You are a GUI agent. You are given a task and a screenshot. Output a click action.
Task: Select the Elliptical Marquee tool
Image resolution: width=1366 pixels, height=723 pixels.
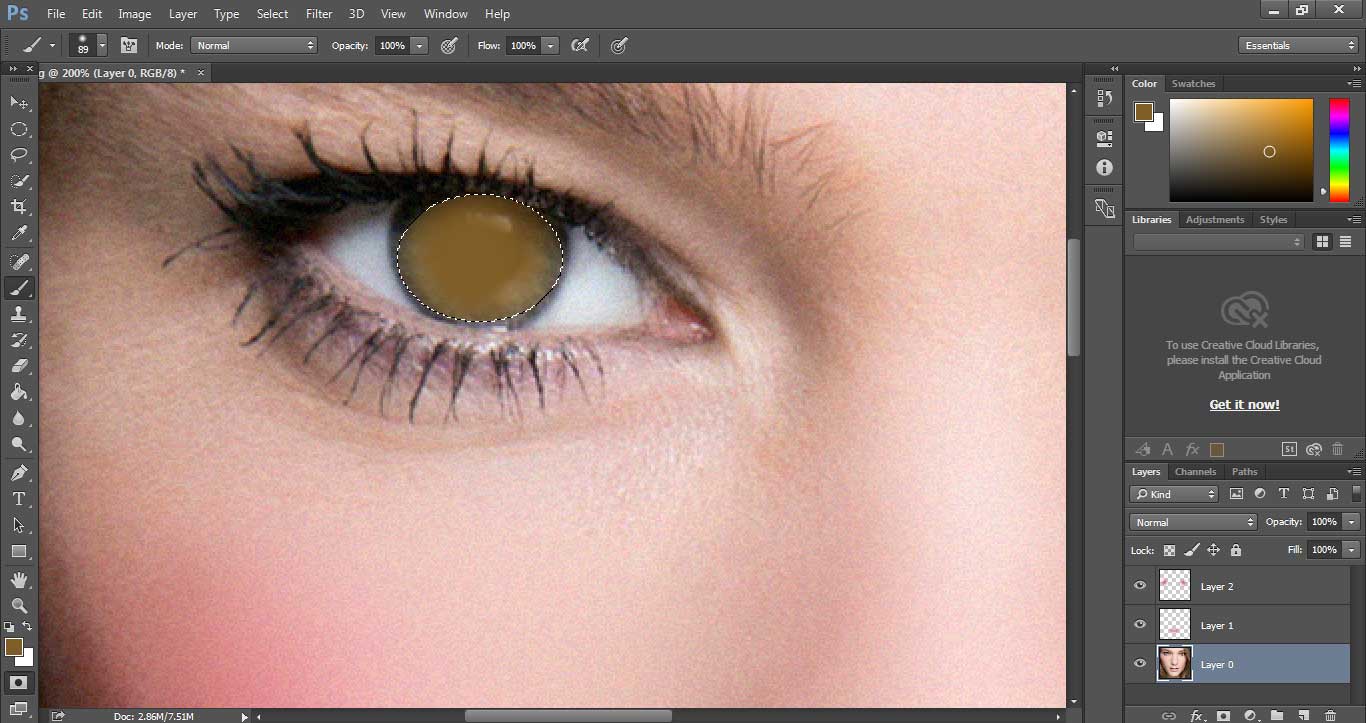coord(19,129)
